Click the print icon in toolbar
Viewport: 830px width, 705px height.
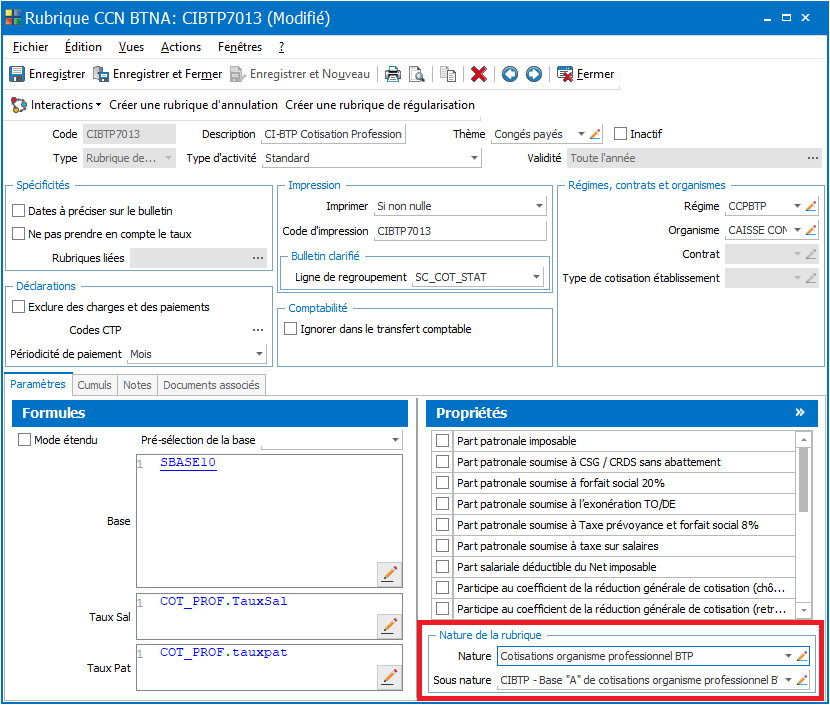click(392, 74)
